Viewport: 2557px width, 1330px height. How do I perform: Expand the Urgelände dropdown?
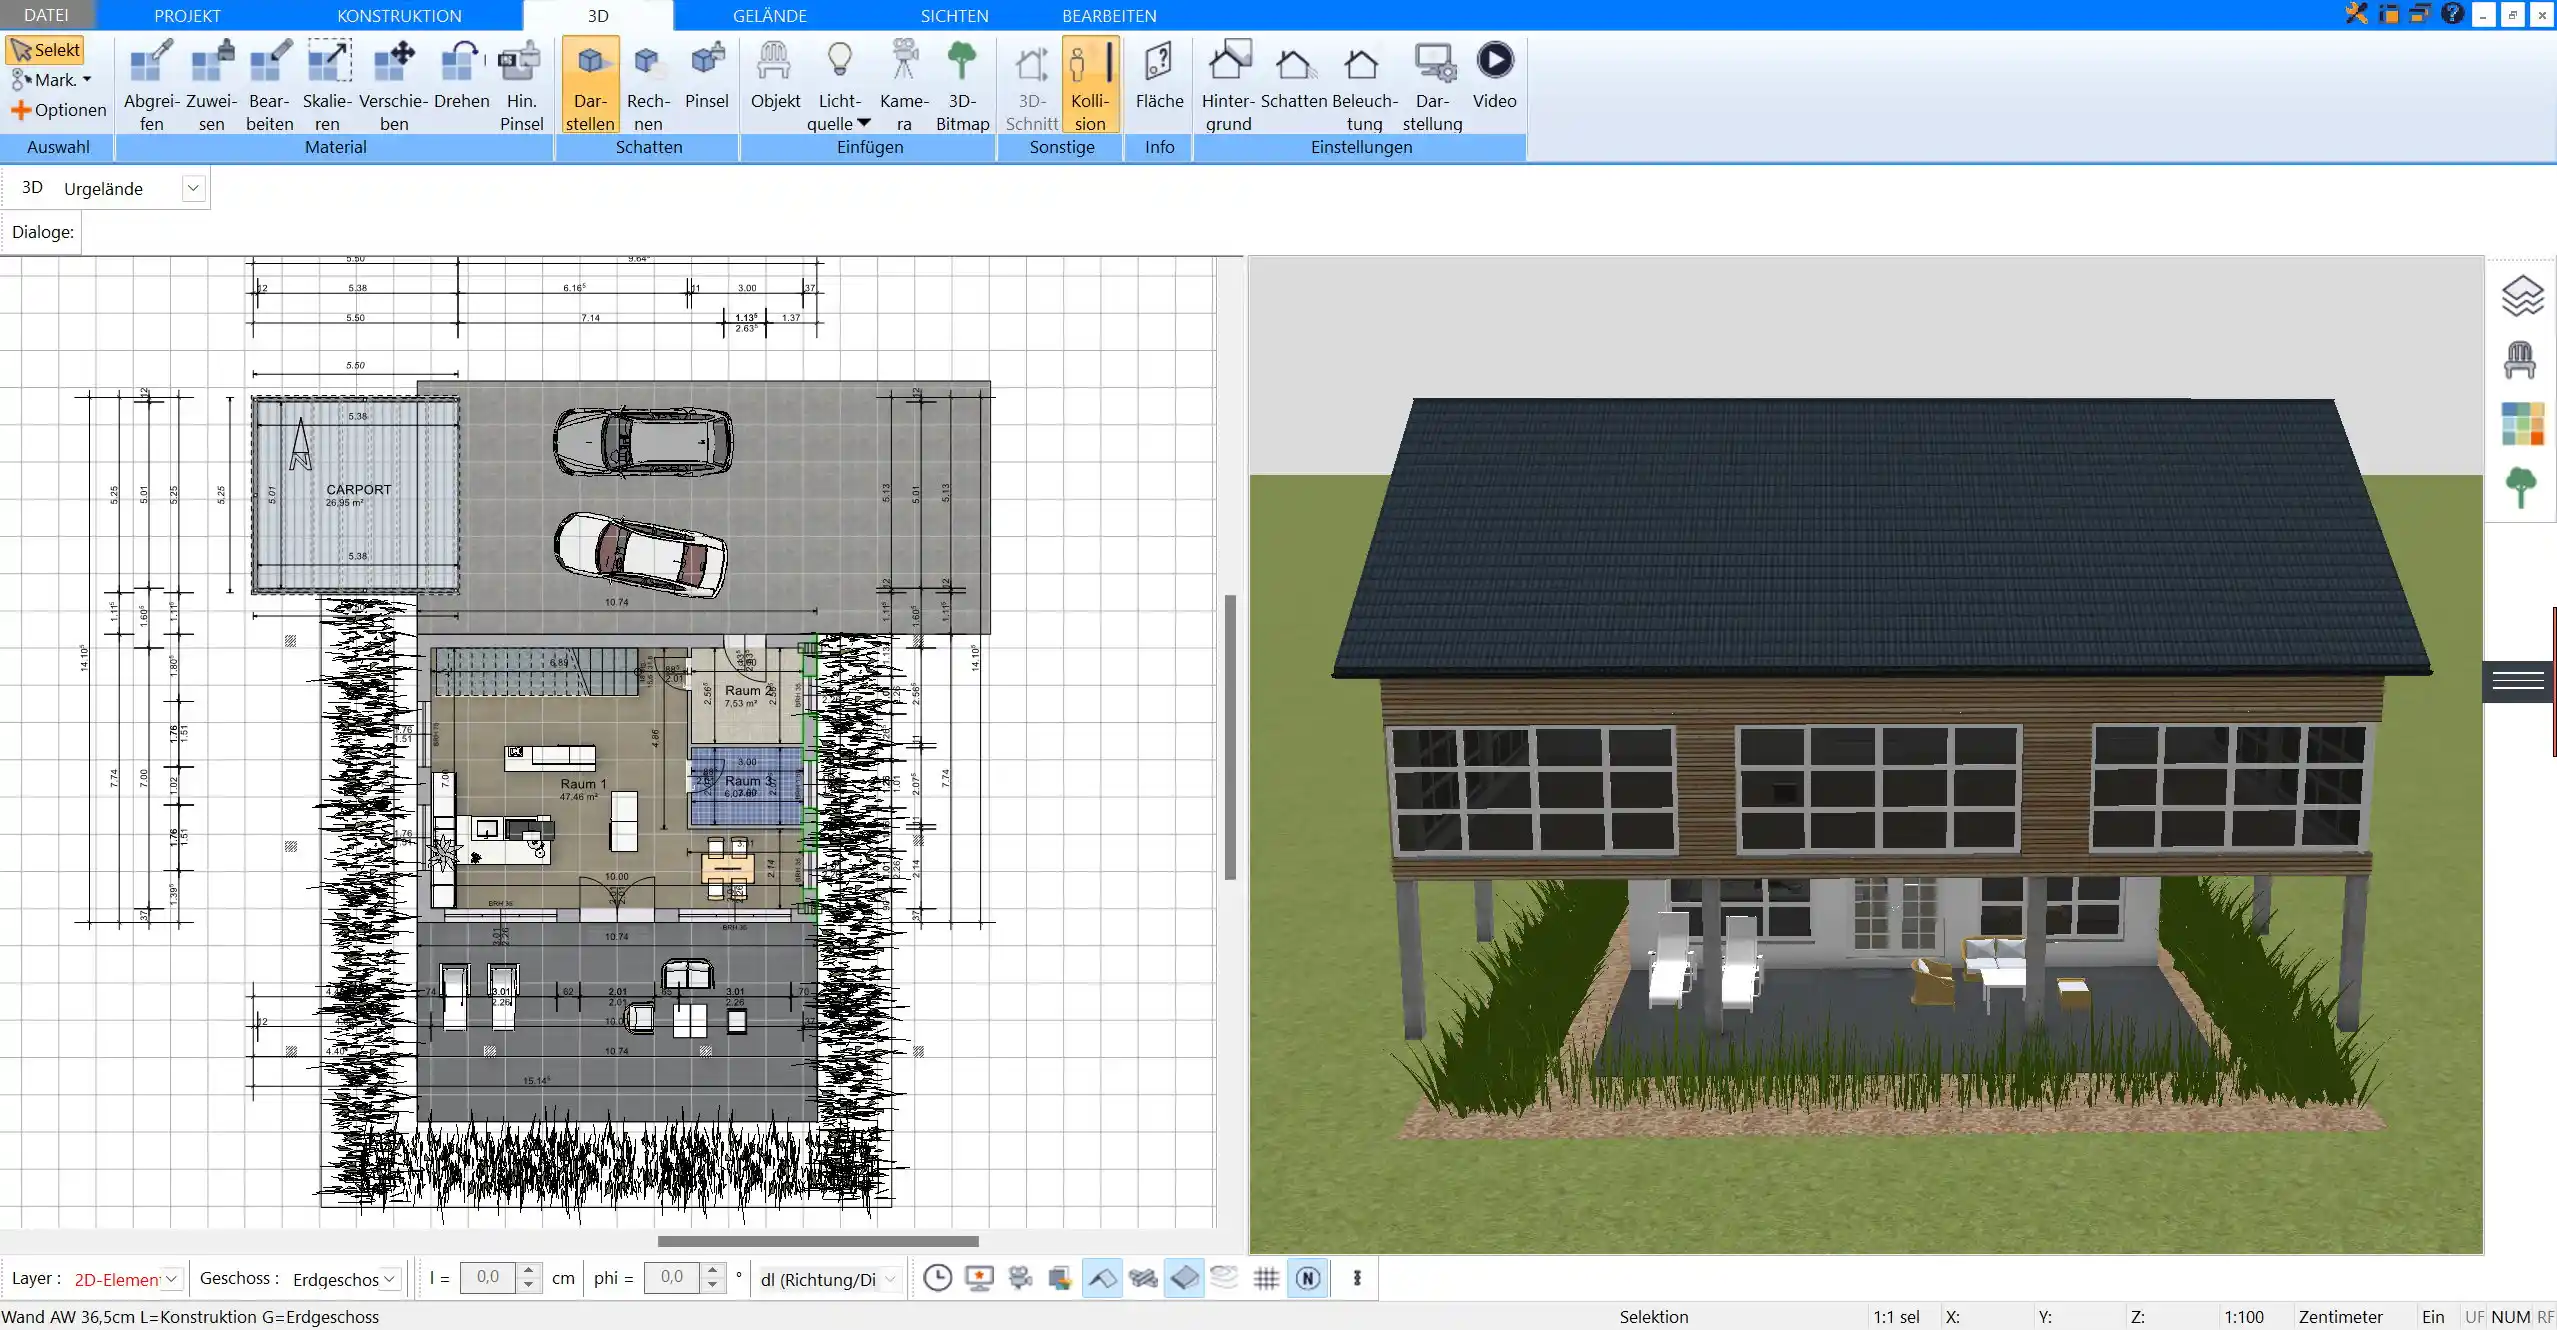(x=194, y=188)
